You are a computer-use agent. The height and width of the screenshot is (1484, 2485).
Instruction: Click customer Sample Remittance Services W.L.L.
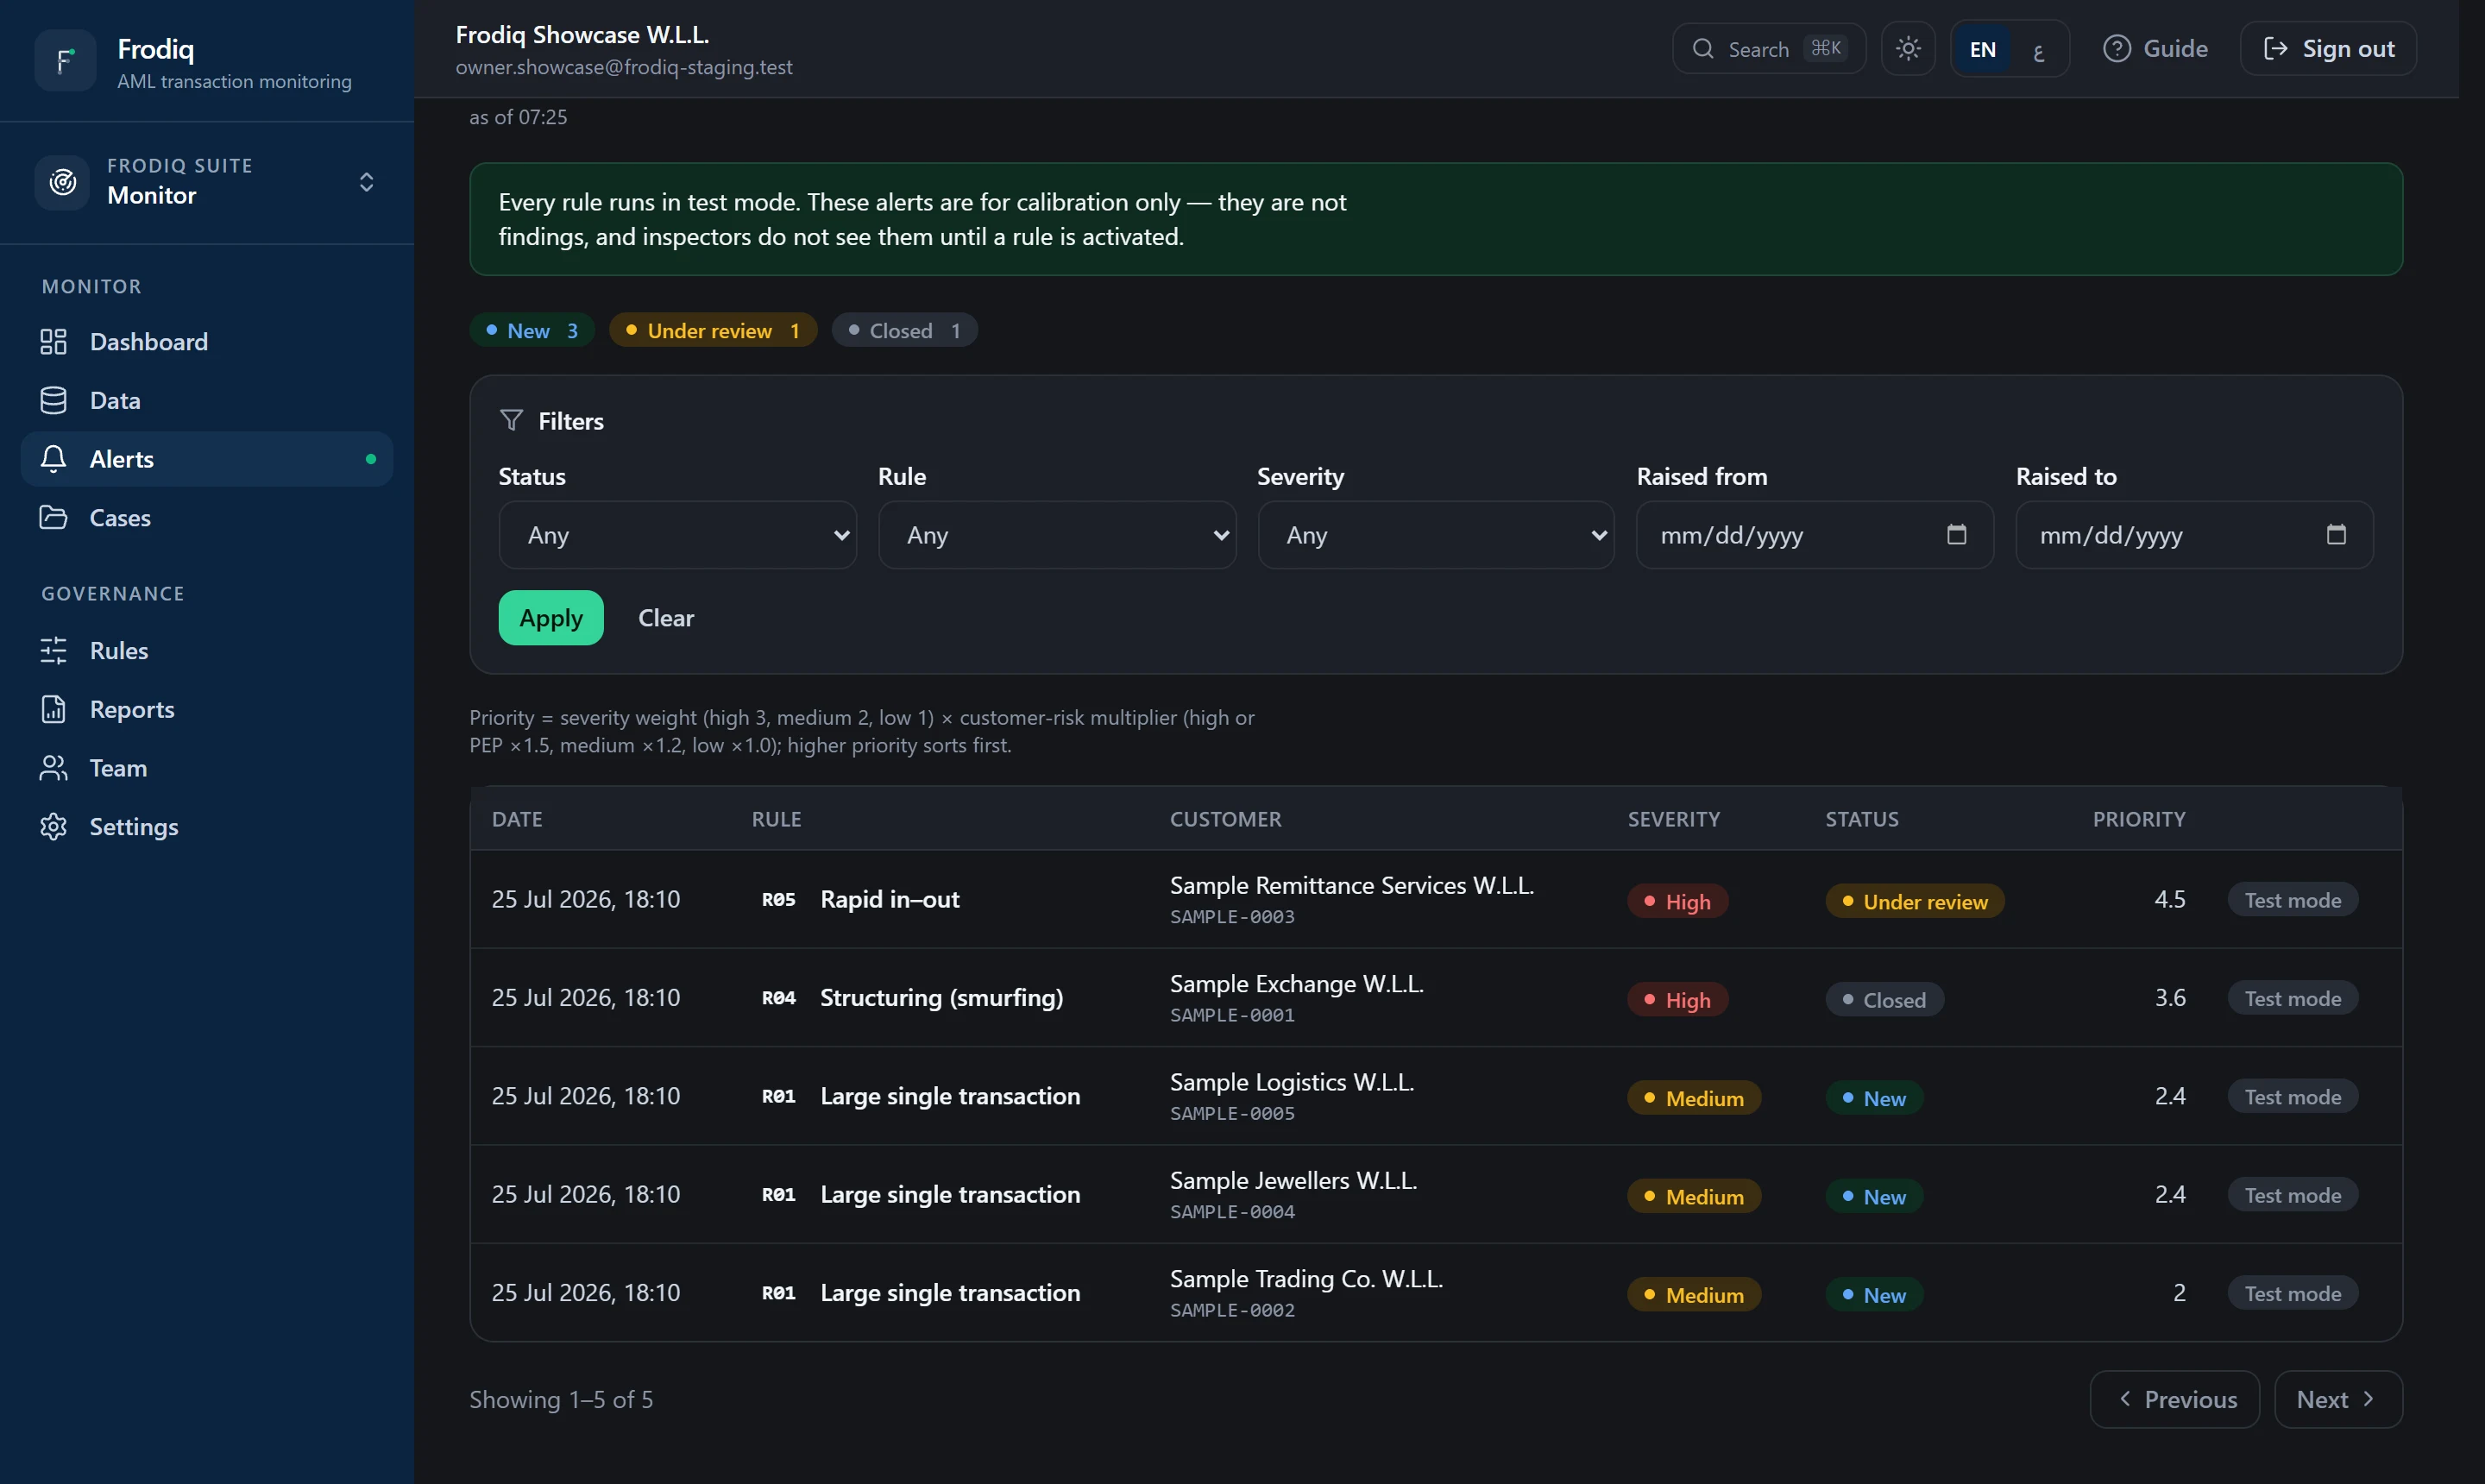[1352, 886]
